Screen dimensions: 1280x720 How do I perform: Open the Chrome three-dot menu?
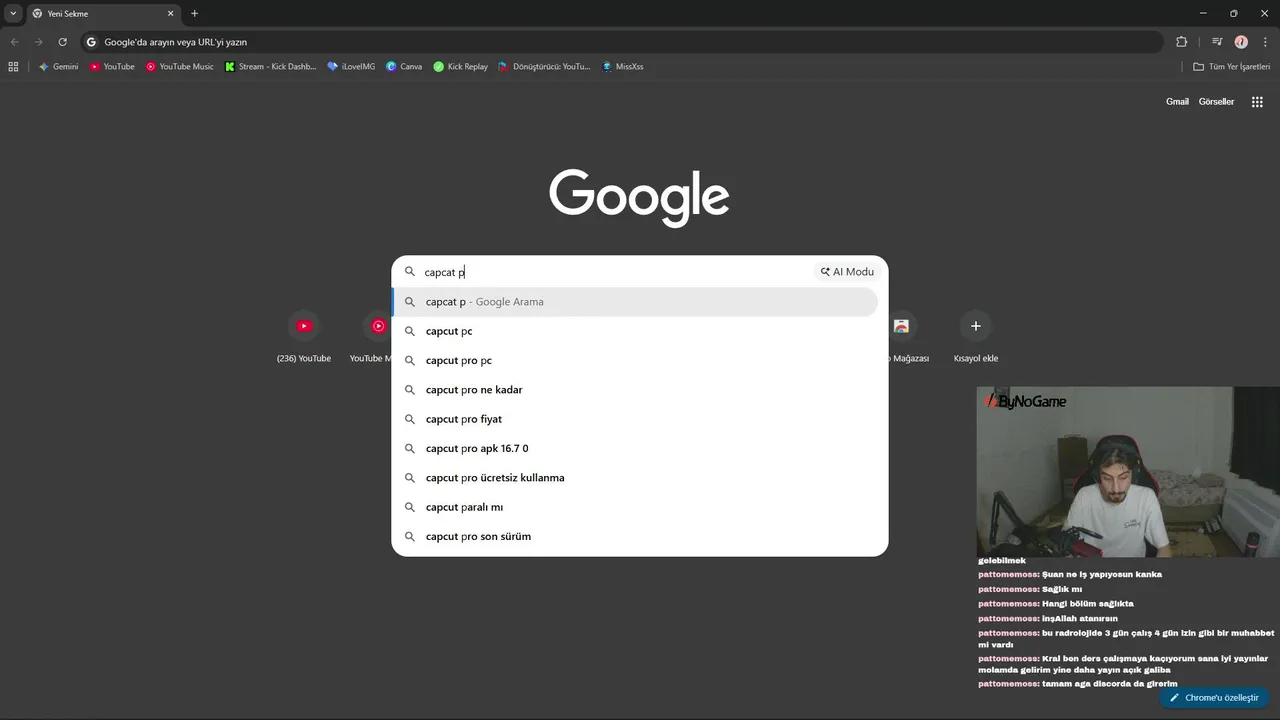[1264, 42]
